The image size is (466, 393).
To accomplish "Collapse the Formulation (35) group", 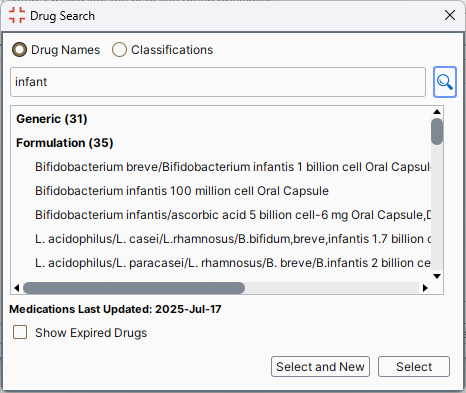I will (65, 143).
